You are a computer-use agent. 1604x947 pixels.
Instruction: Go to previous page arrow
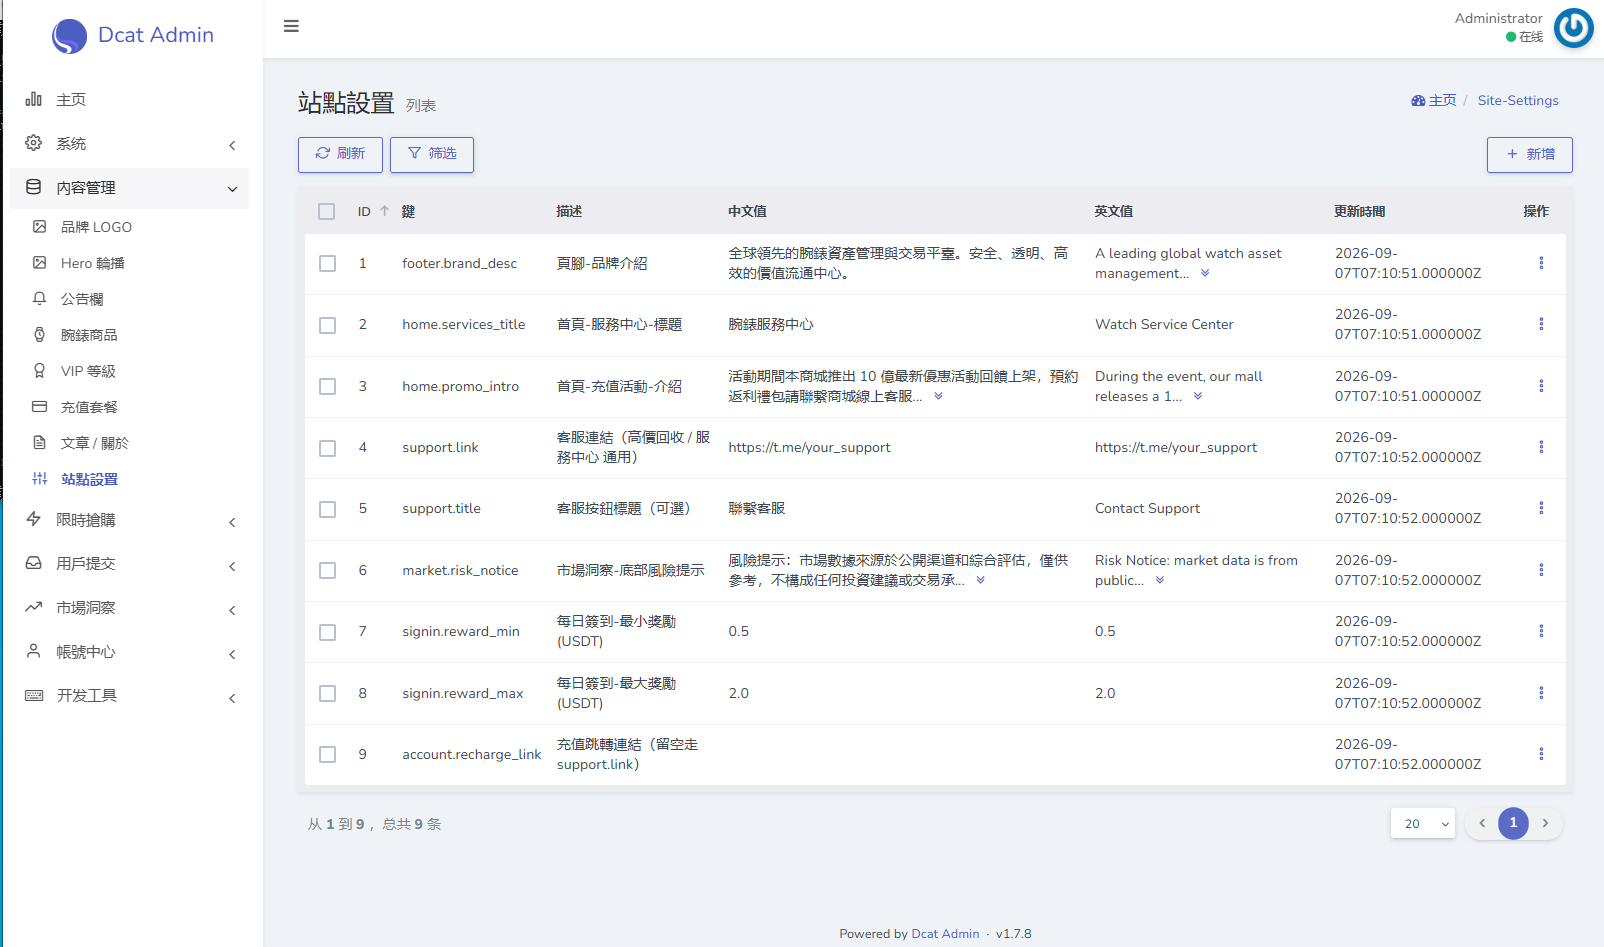point(1482,823)
